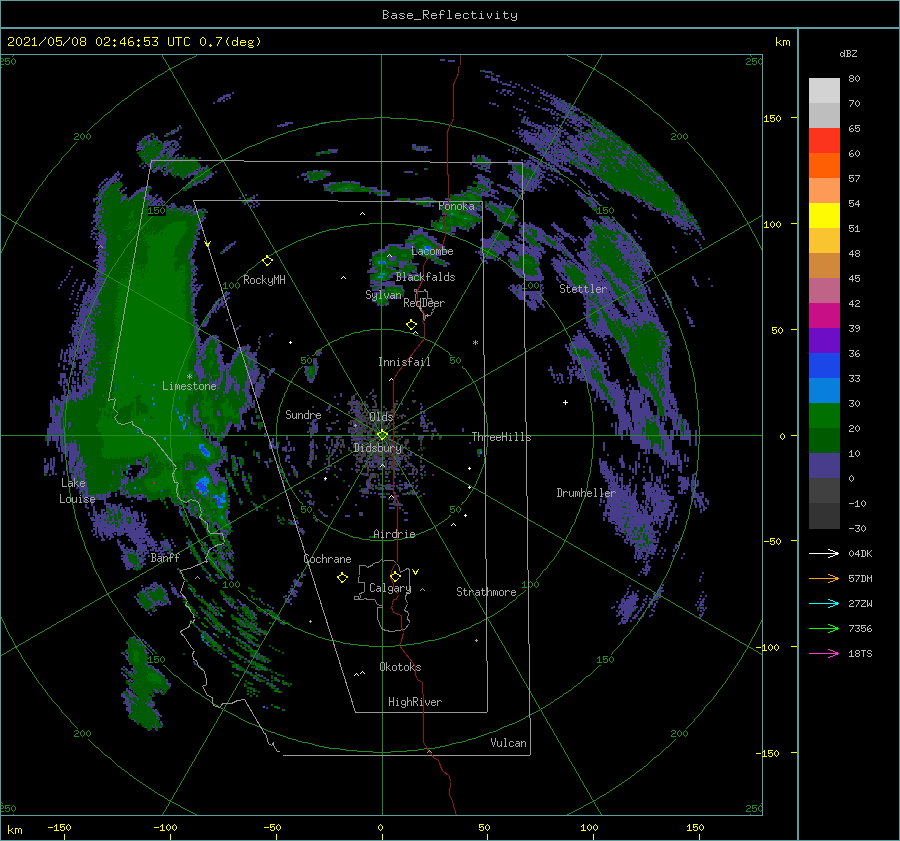Click the Stettler city label
Viewport: 900px width, 841px height.
(583, 289)
